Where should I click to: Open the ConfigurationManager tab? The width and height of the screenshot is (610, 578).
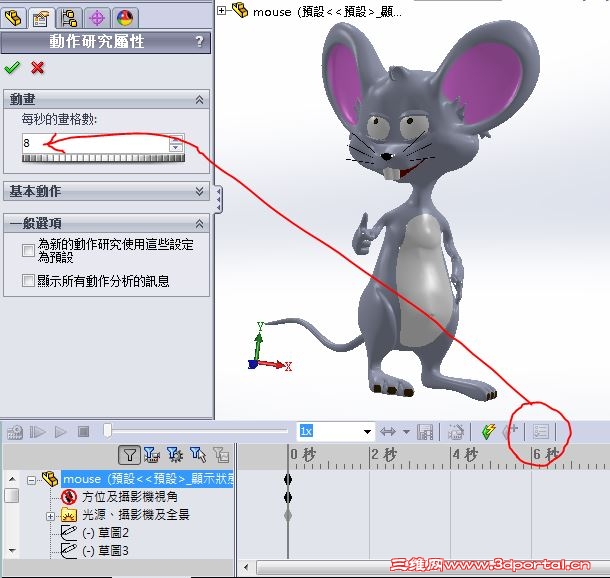pos(69,18)
